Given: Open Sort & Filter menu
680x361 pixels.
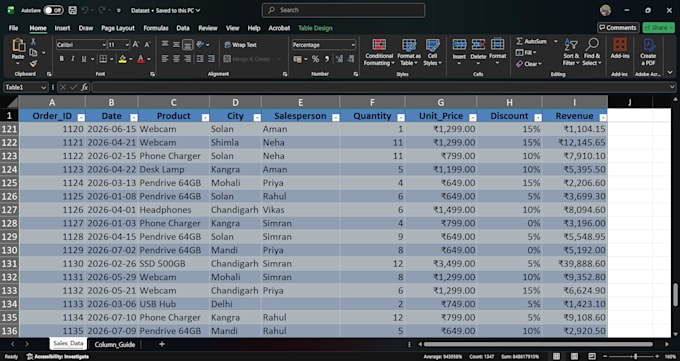Looking at the screenshot, I should pyautogui.click(x=571, y=52).
